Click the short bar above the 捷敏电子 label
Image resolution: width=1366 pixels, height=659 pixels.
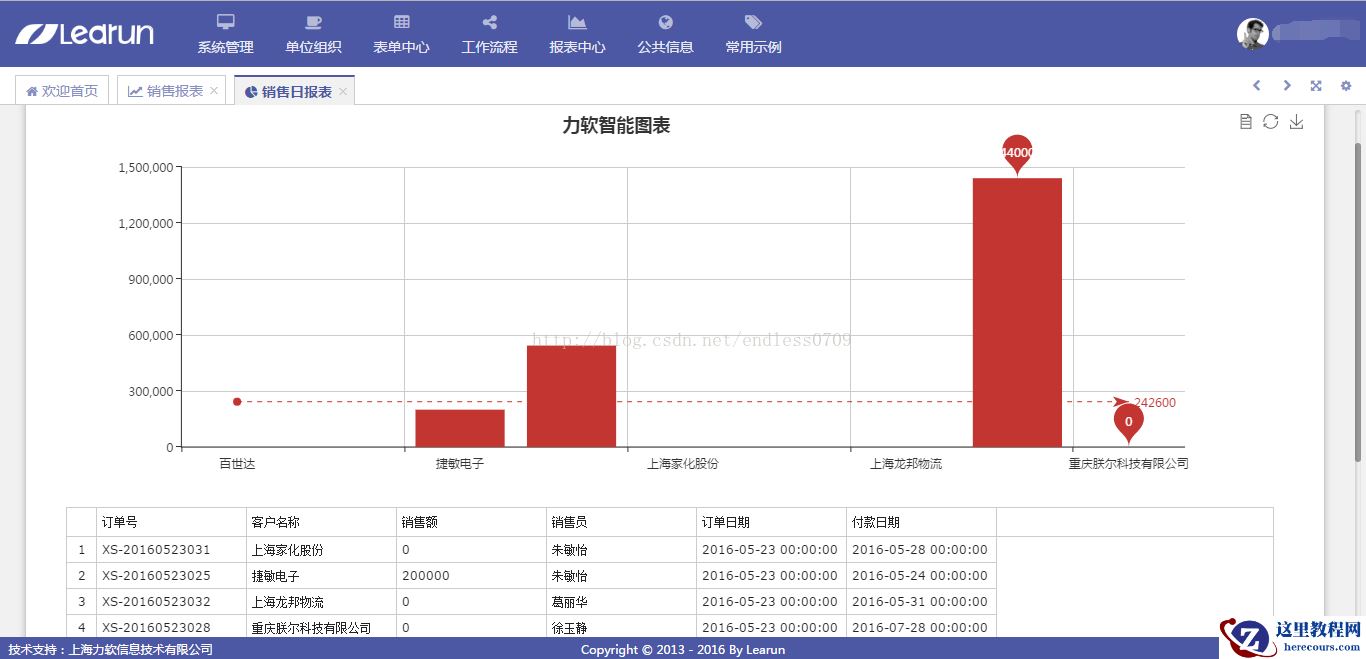[x=460, y=428]
